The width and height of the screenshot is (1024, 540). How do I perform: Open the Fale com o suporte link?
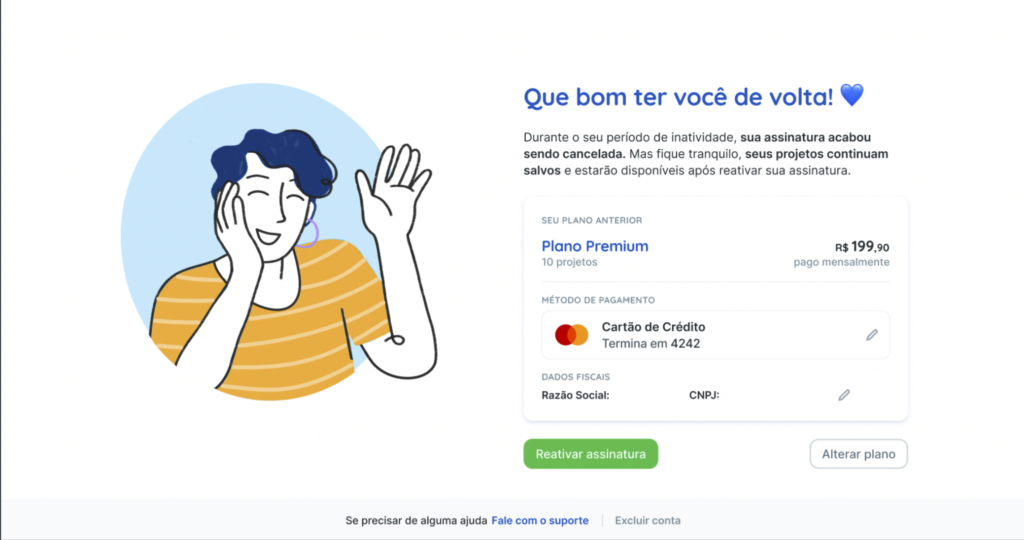click(x=539, y=520)
